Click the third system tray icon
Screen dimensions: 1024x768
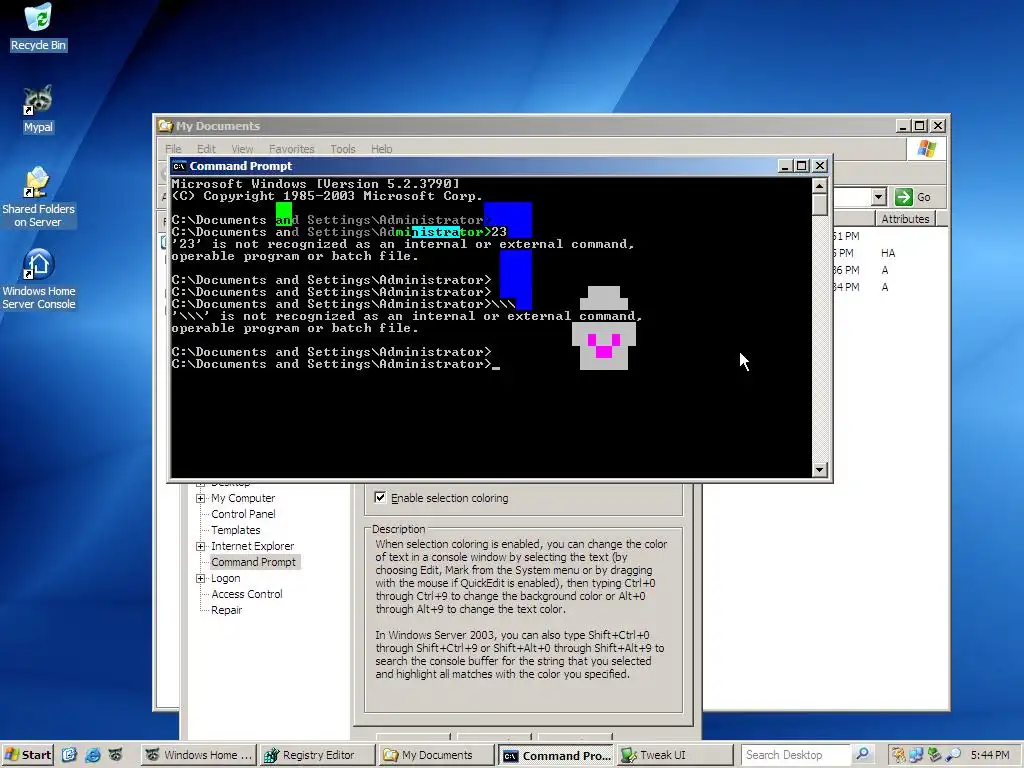pyautogui.click(x=935, y=755)
